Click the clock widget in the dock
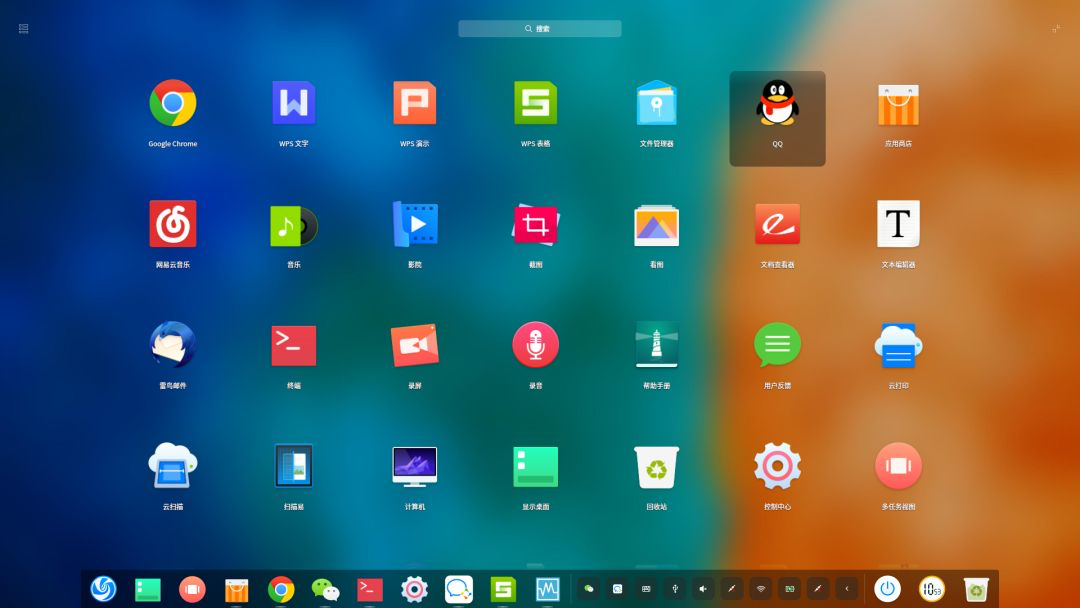 click(x=932, y=589)
